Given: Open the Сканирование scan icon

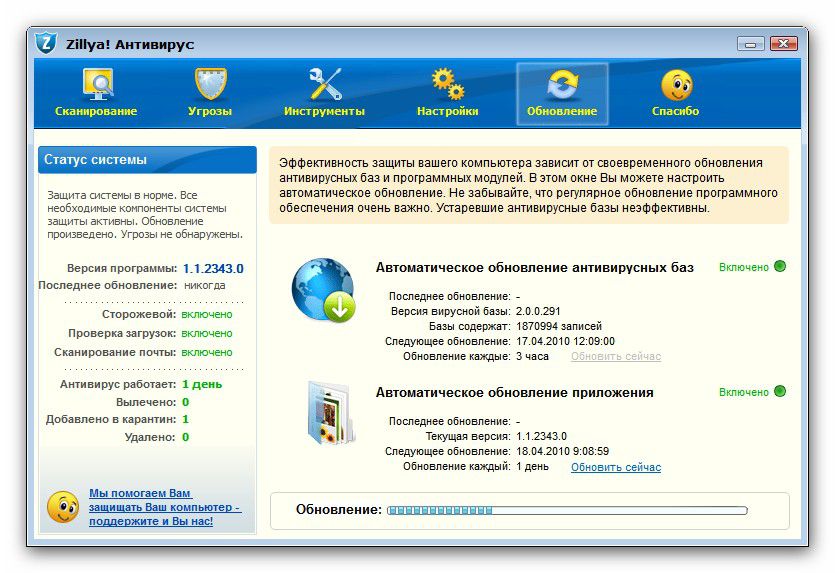Looking at the screenshot, I should [98, 84].
